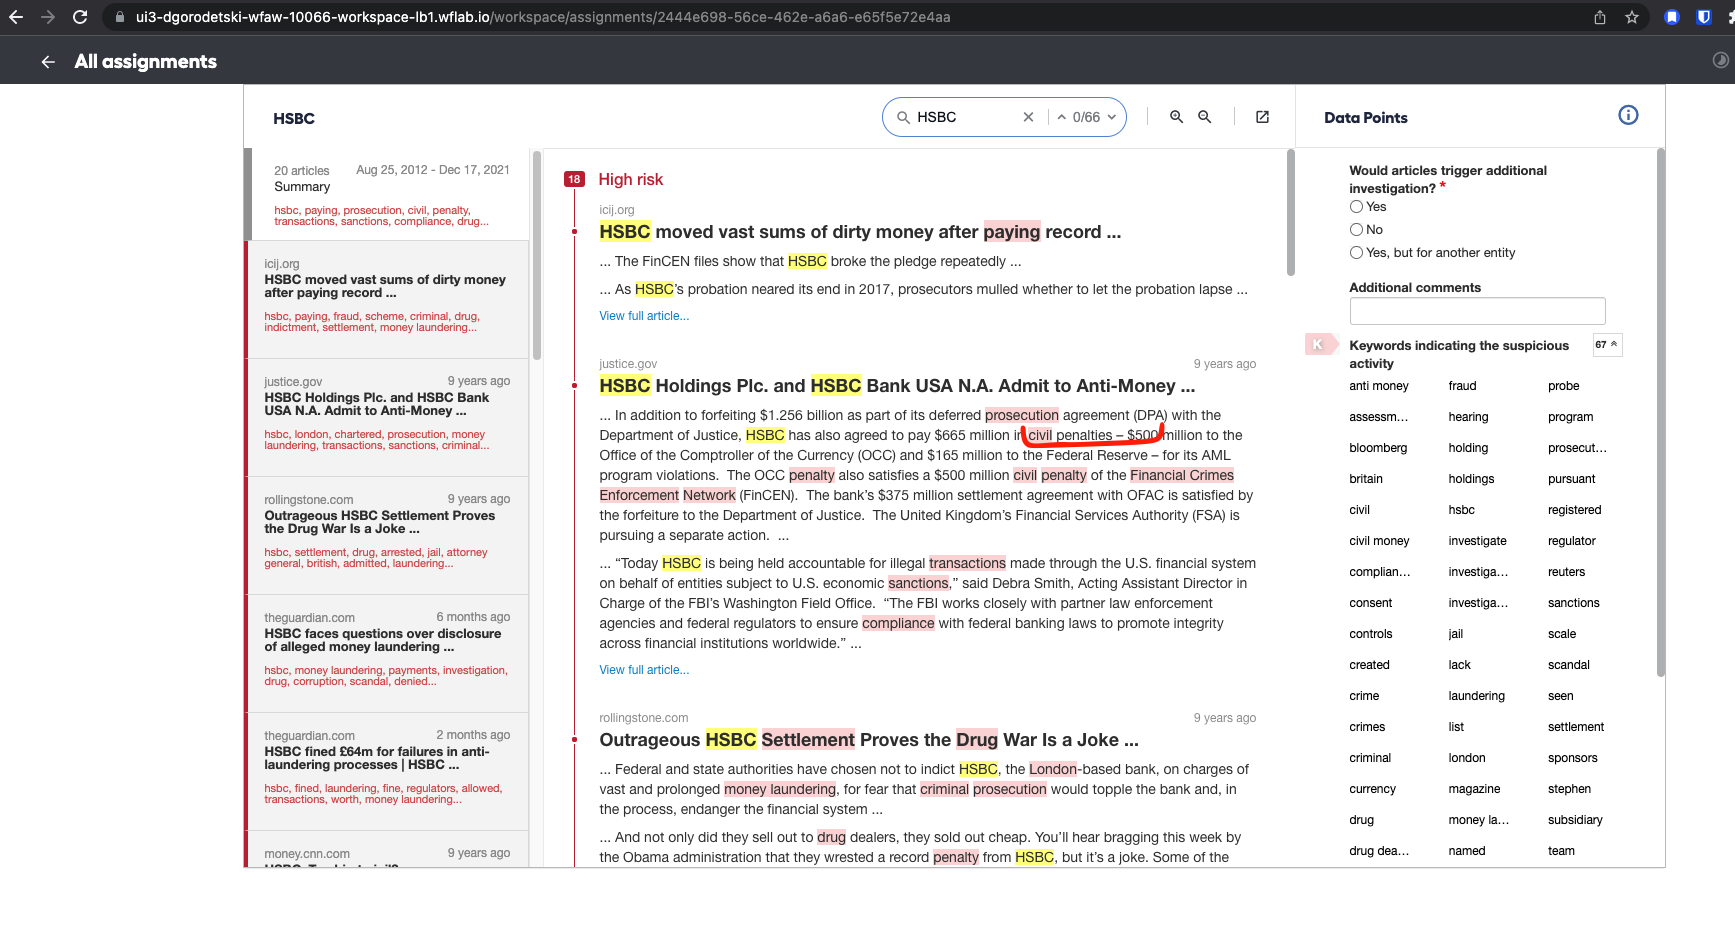1735x926 pixels.
Task: Click the 'london' keyword
Action: pyautogui.click(x=1467, y=758)
